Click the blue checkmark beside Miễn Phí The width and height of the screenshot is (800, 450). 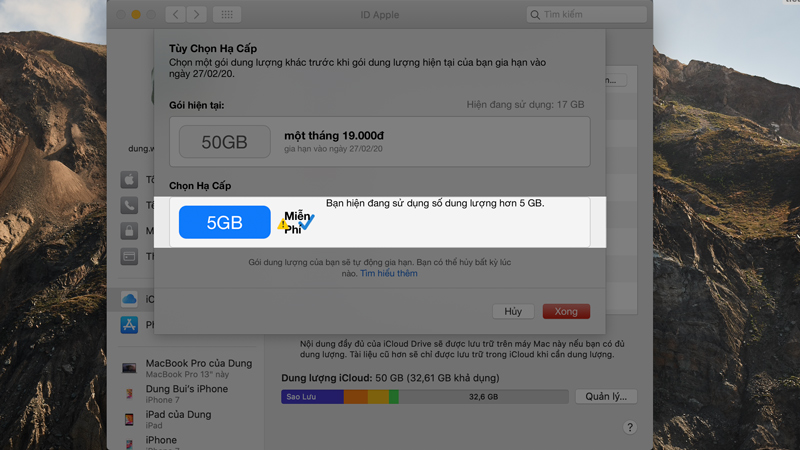(306, 224)
